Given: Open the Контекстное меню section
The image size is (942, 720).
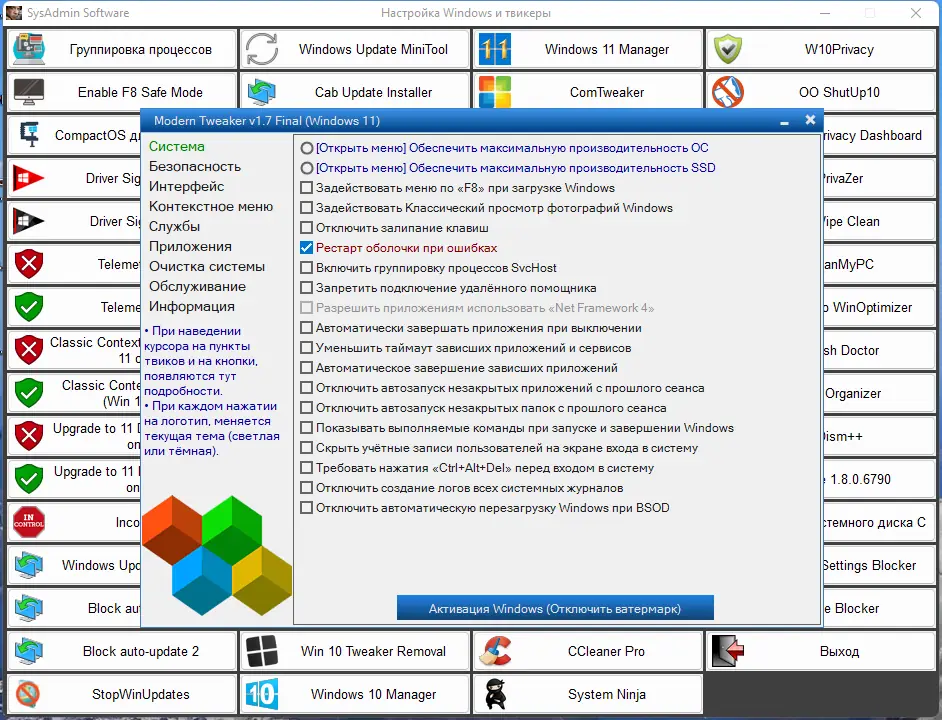Looking at the screenshot, I should [x=211, y=206].
